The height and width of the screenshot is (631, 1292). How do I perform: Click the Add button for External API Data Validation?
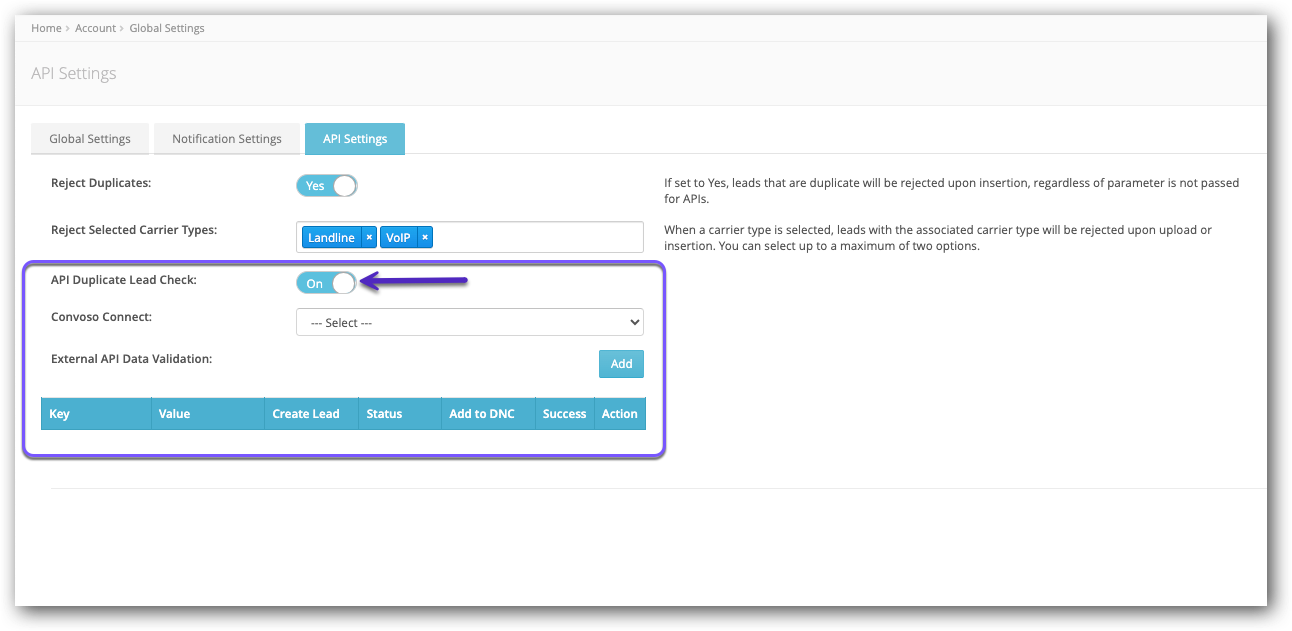(621, 363)
